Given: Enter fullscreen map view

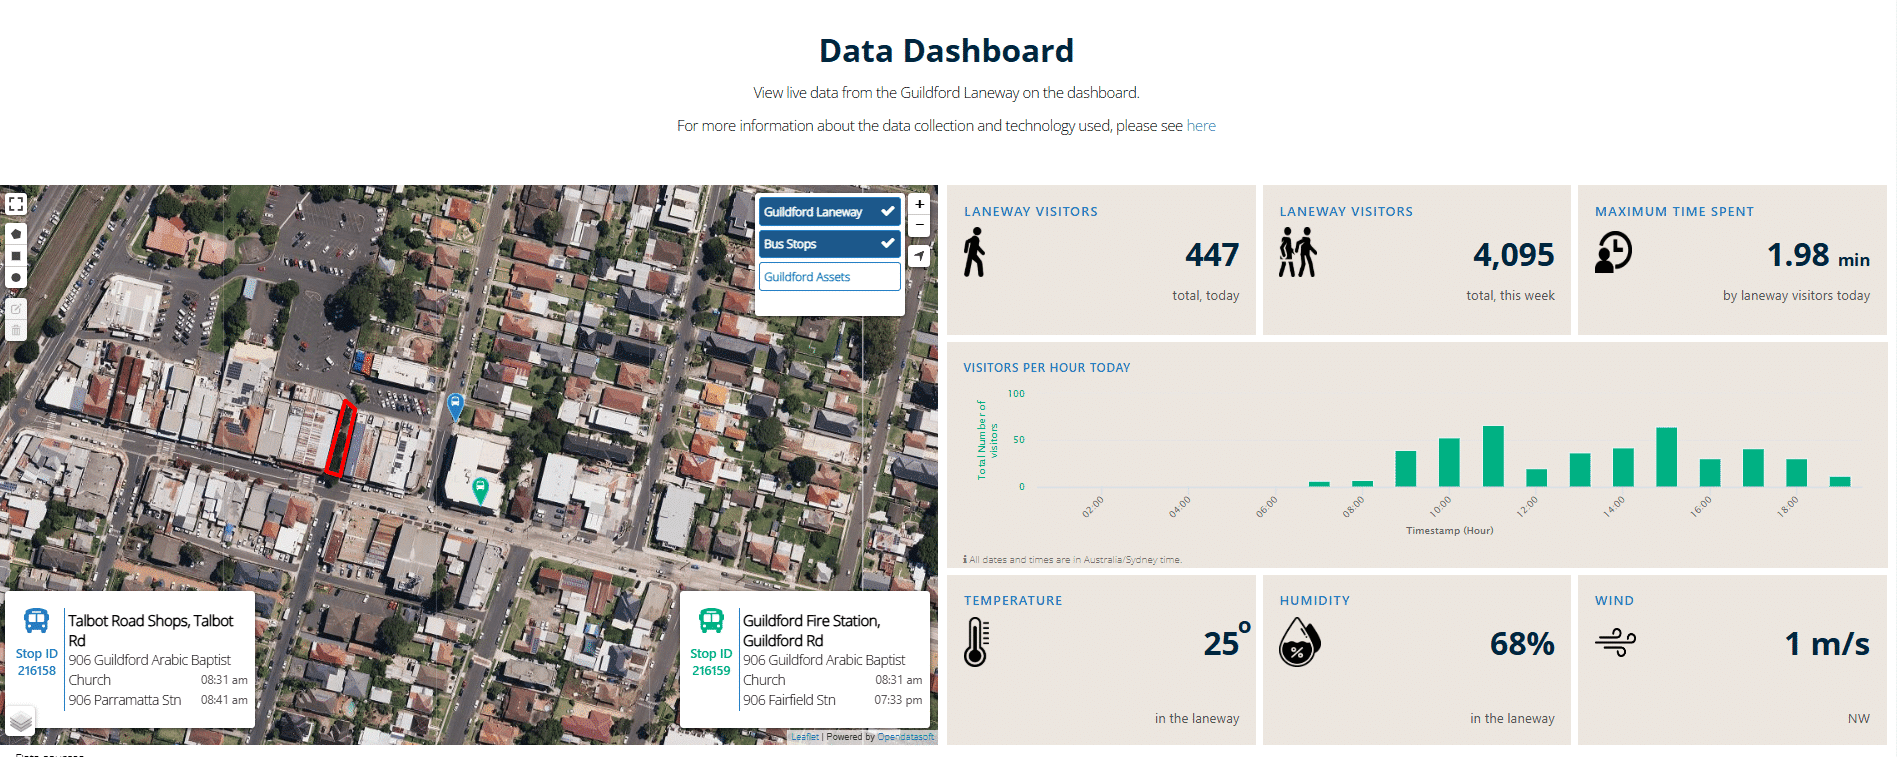Looking at the screenshot, I should (16, 204).
